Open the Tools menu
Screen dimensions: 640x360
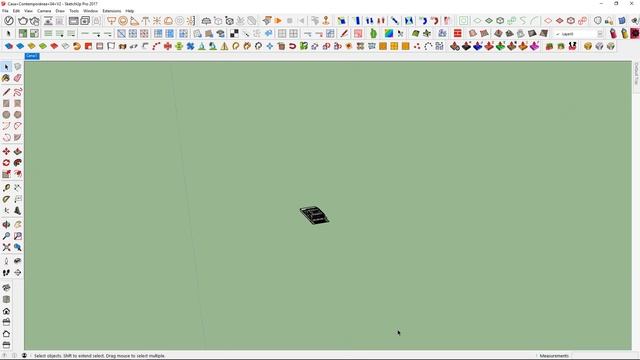tap(74, 11)
